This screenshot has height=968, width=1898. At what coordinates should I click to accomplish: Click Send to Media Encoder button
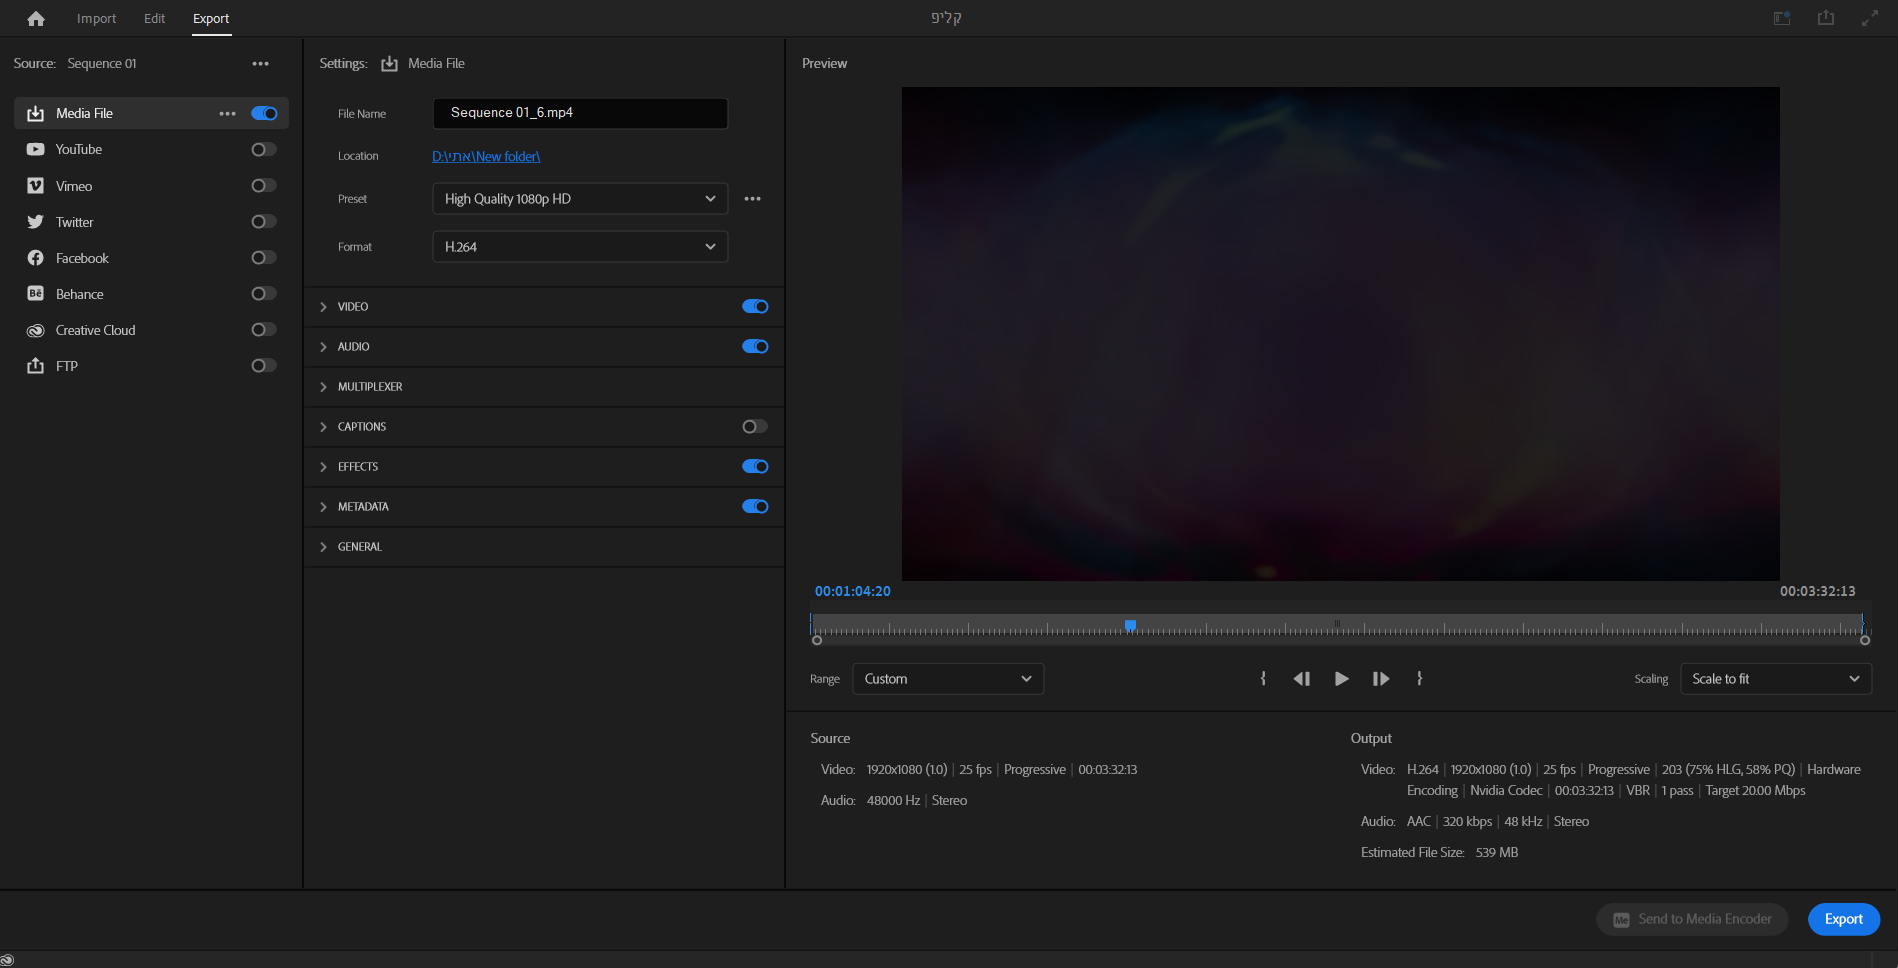[x=1692, y=919]
